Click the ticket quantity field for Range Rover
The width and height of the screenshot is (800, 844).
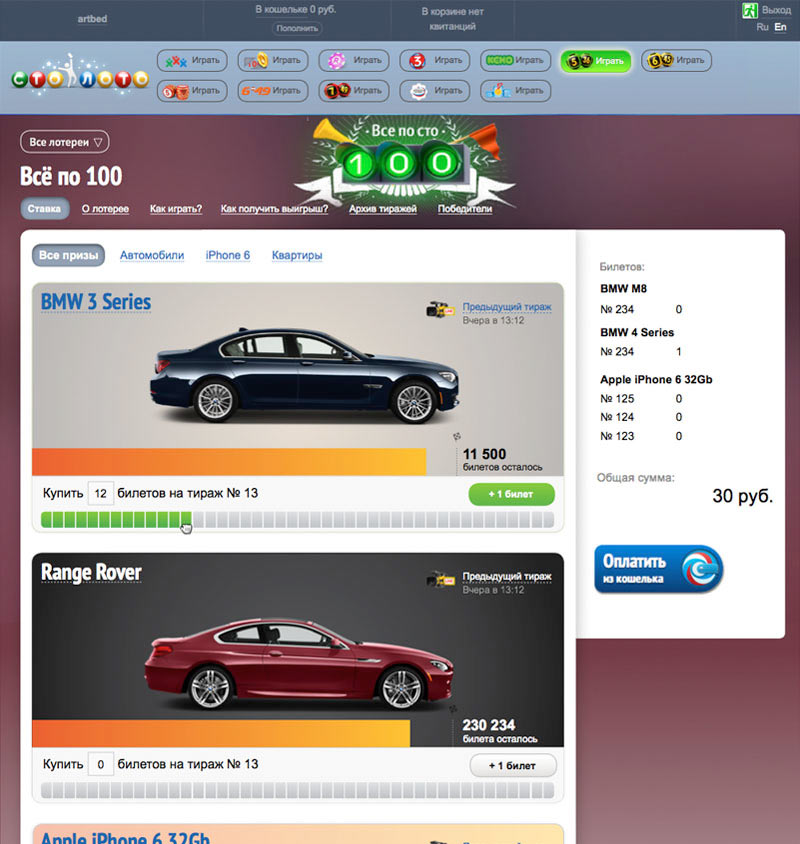click(x=101, y=765)
